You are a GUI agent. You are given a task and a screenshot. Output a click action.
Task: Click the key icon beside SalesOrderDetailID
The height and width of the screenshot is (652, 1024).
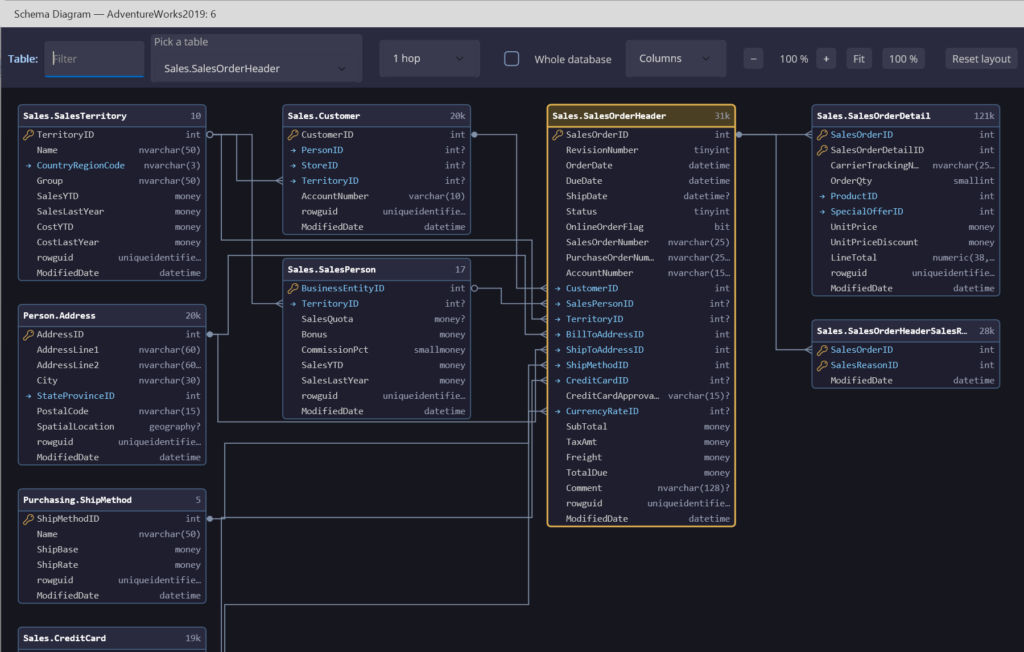coord(822,150)
